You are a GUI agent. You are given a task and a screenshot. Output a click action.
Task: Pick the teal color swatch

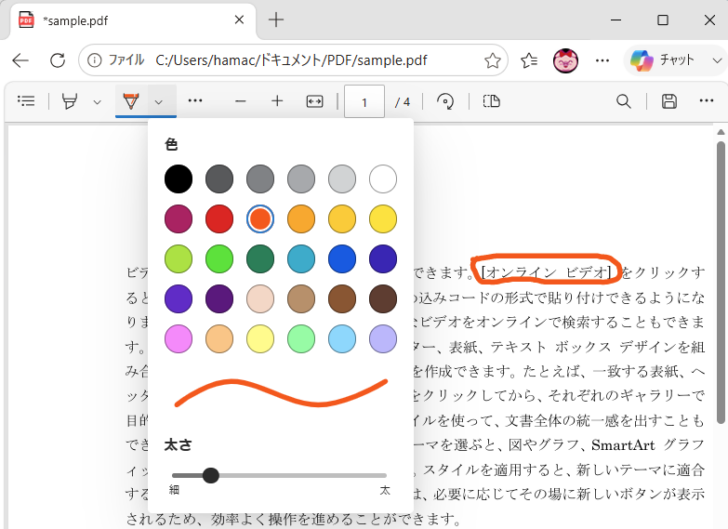(x=301, y=259)
